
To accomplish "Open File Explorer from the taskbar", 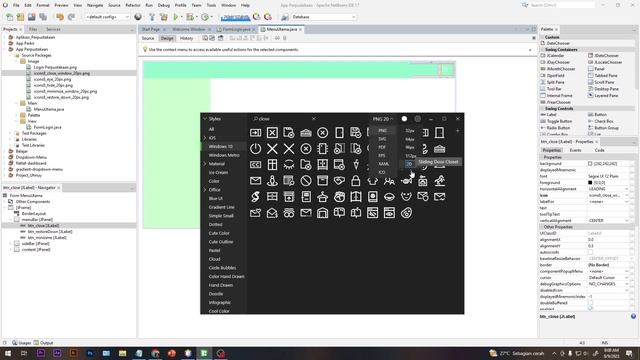I will (122, 353).
